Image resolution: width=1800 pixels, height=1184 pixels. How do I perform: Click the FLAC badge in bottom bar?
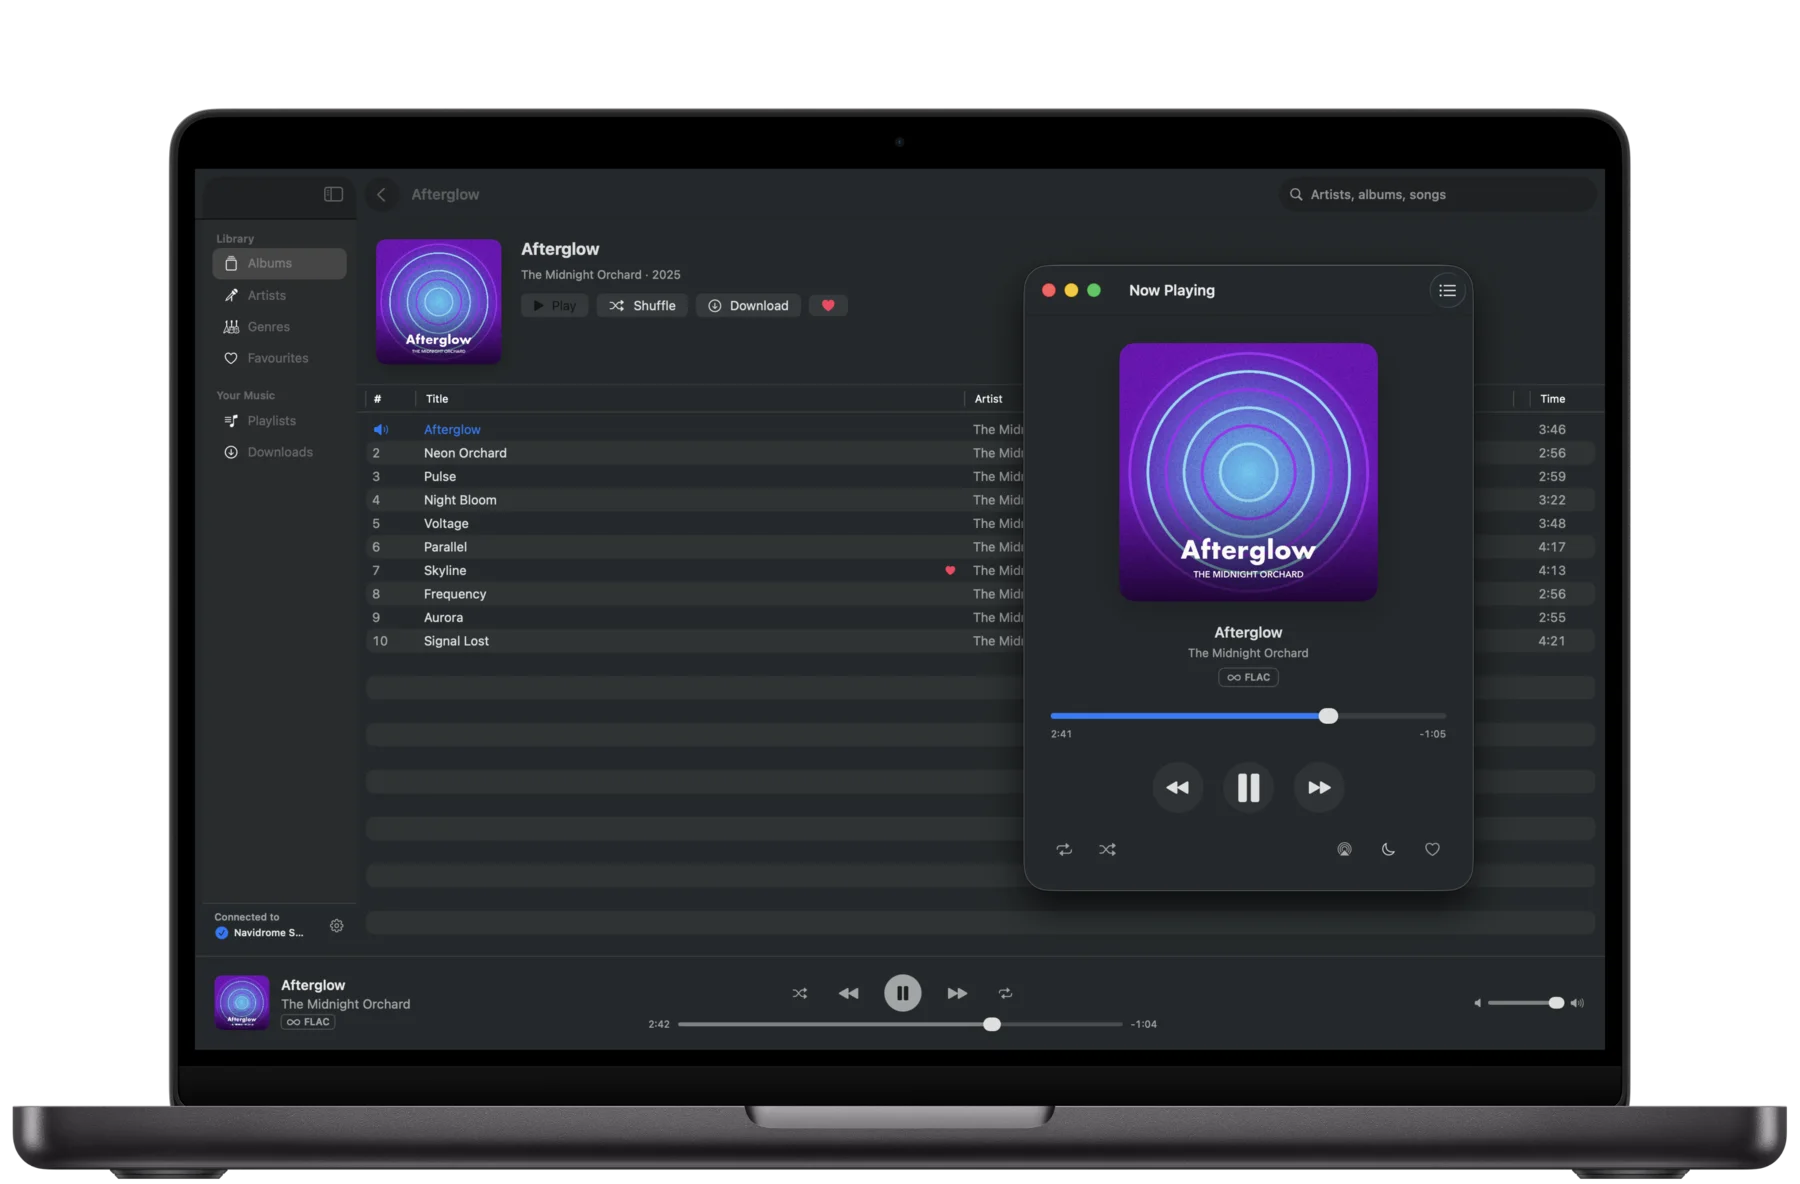coord(308,1022)
